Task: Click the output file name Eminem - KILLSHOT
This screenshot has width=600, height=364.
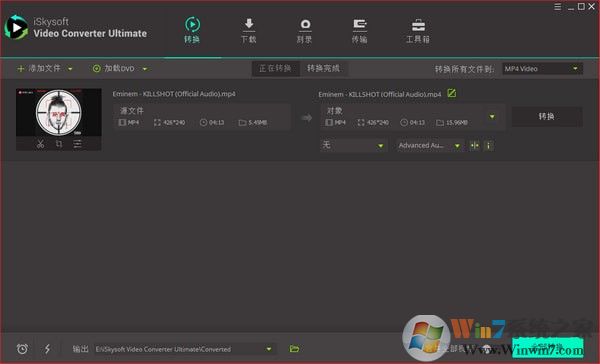Action: (380, 94)
